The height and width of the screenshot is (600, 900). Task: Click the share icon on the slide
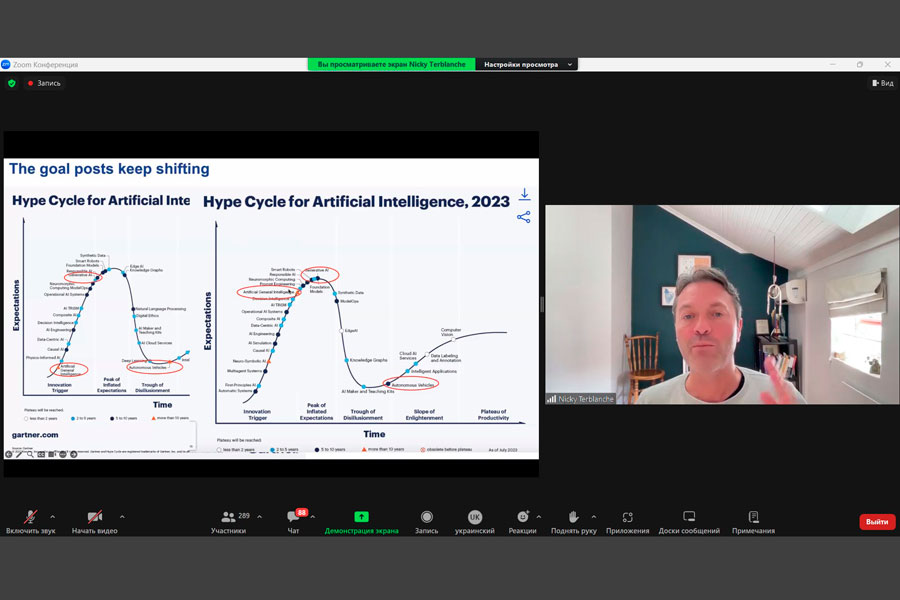point(523,217)
